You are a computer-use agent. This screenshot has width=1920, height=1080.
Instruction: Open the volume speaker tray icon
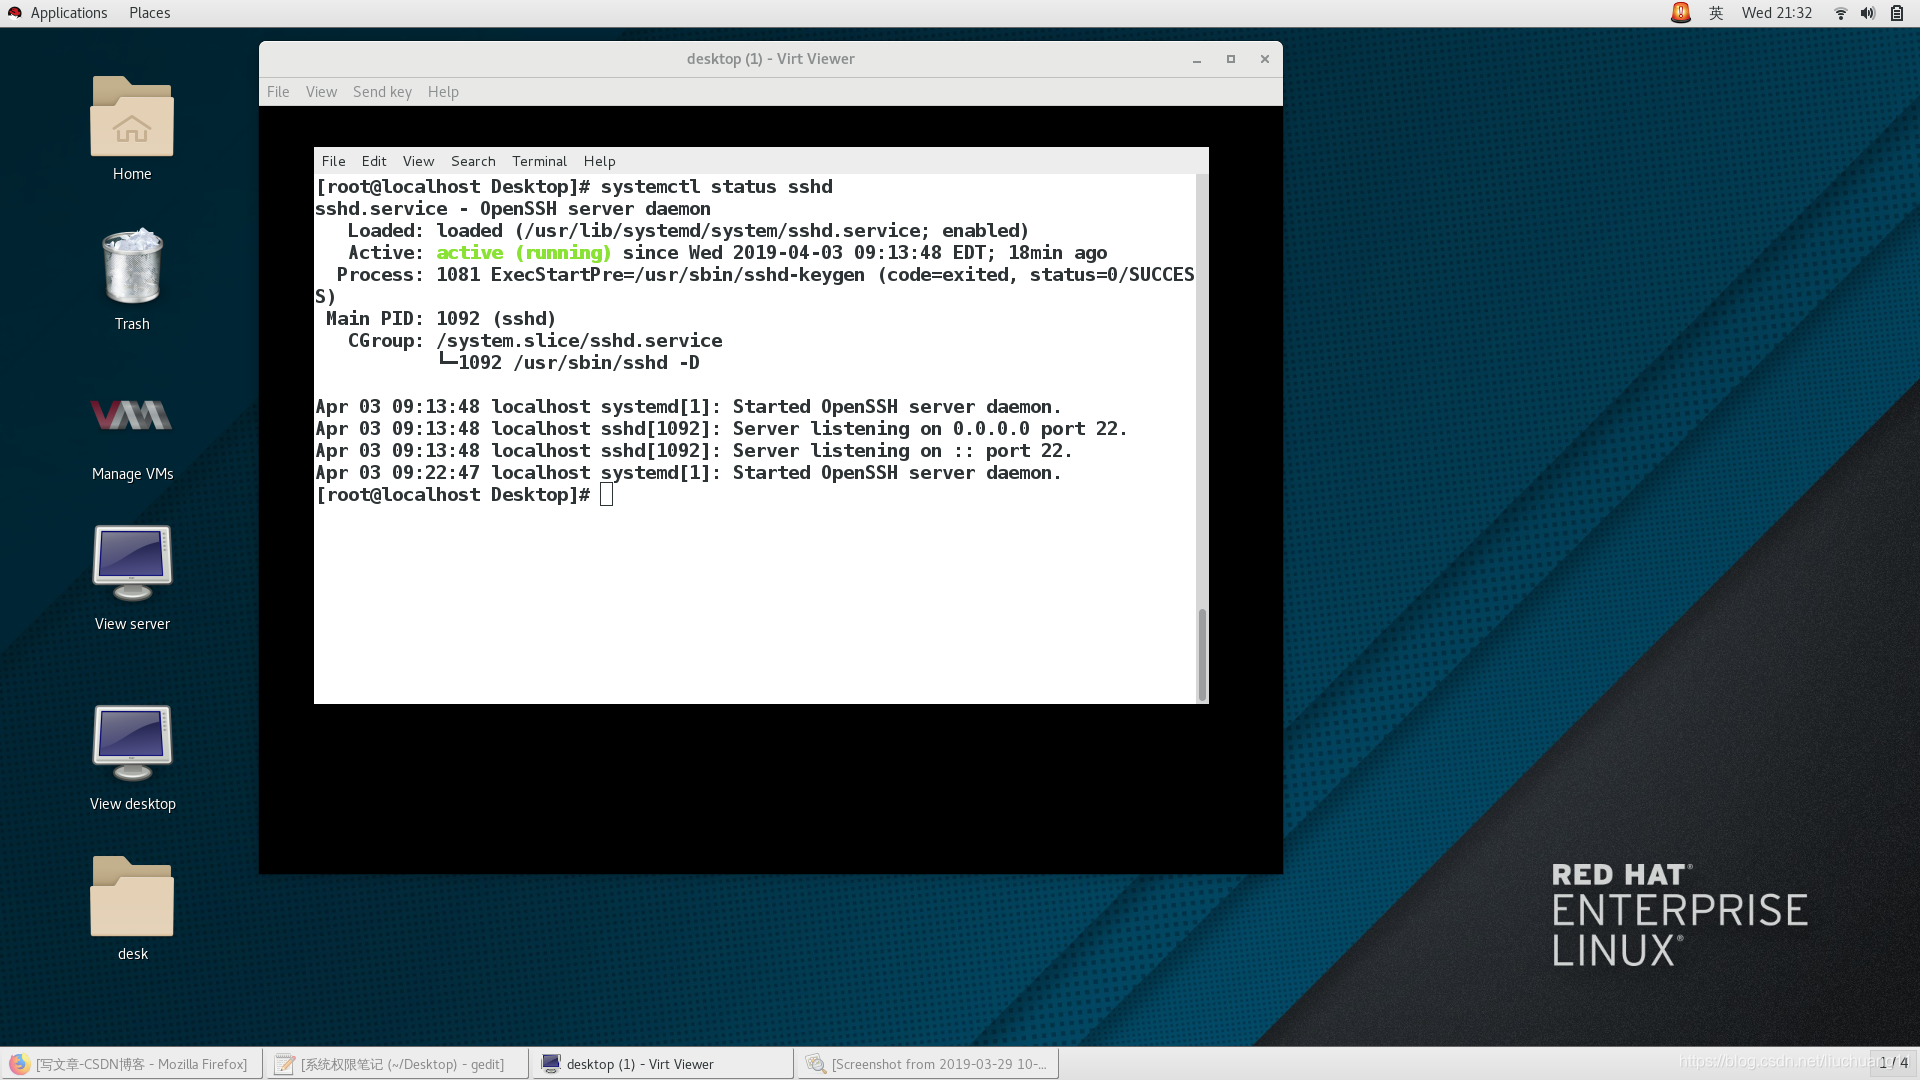pyautogui.click(x=1868, y=13)
